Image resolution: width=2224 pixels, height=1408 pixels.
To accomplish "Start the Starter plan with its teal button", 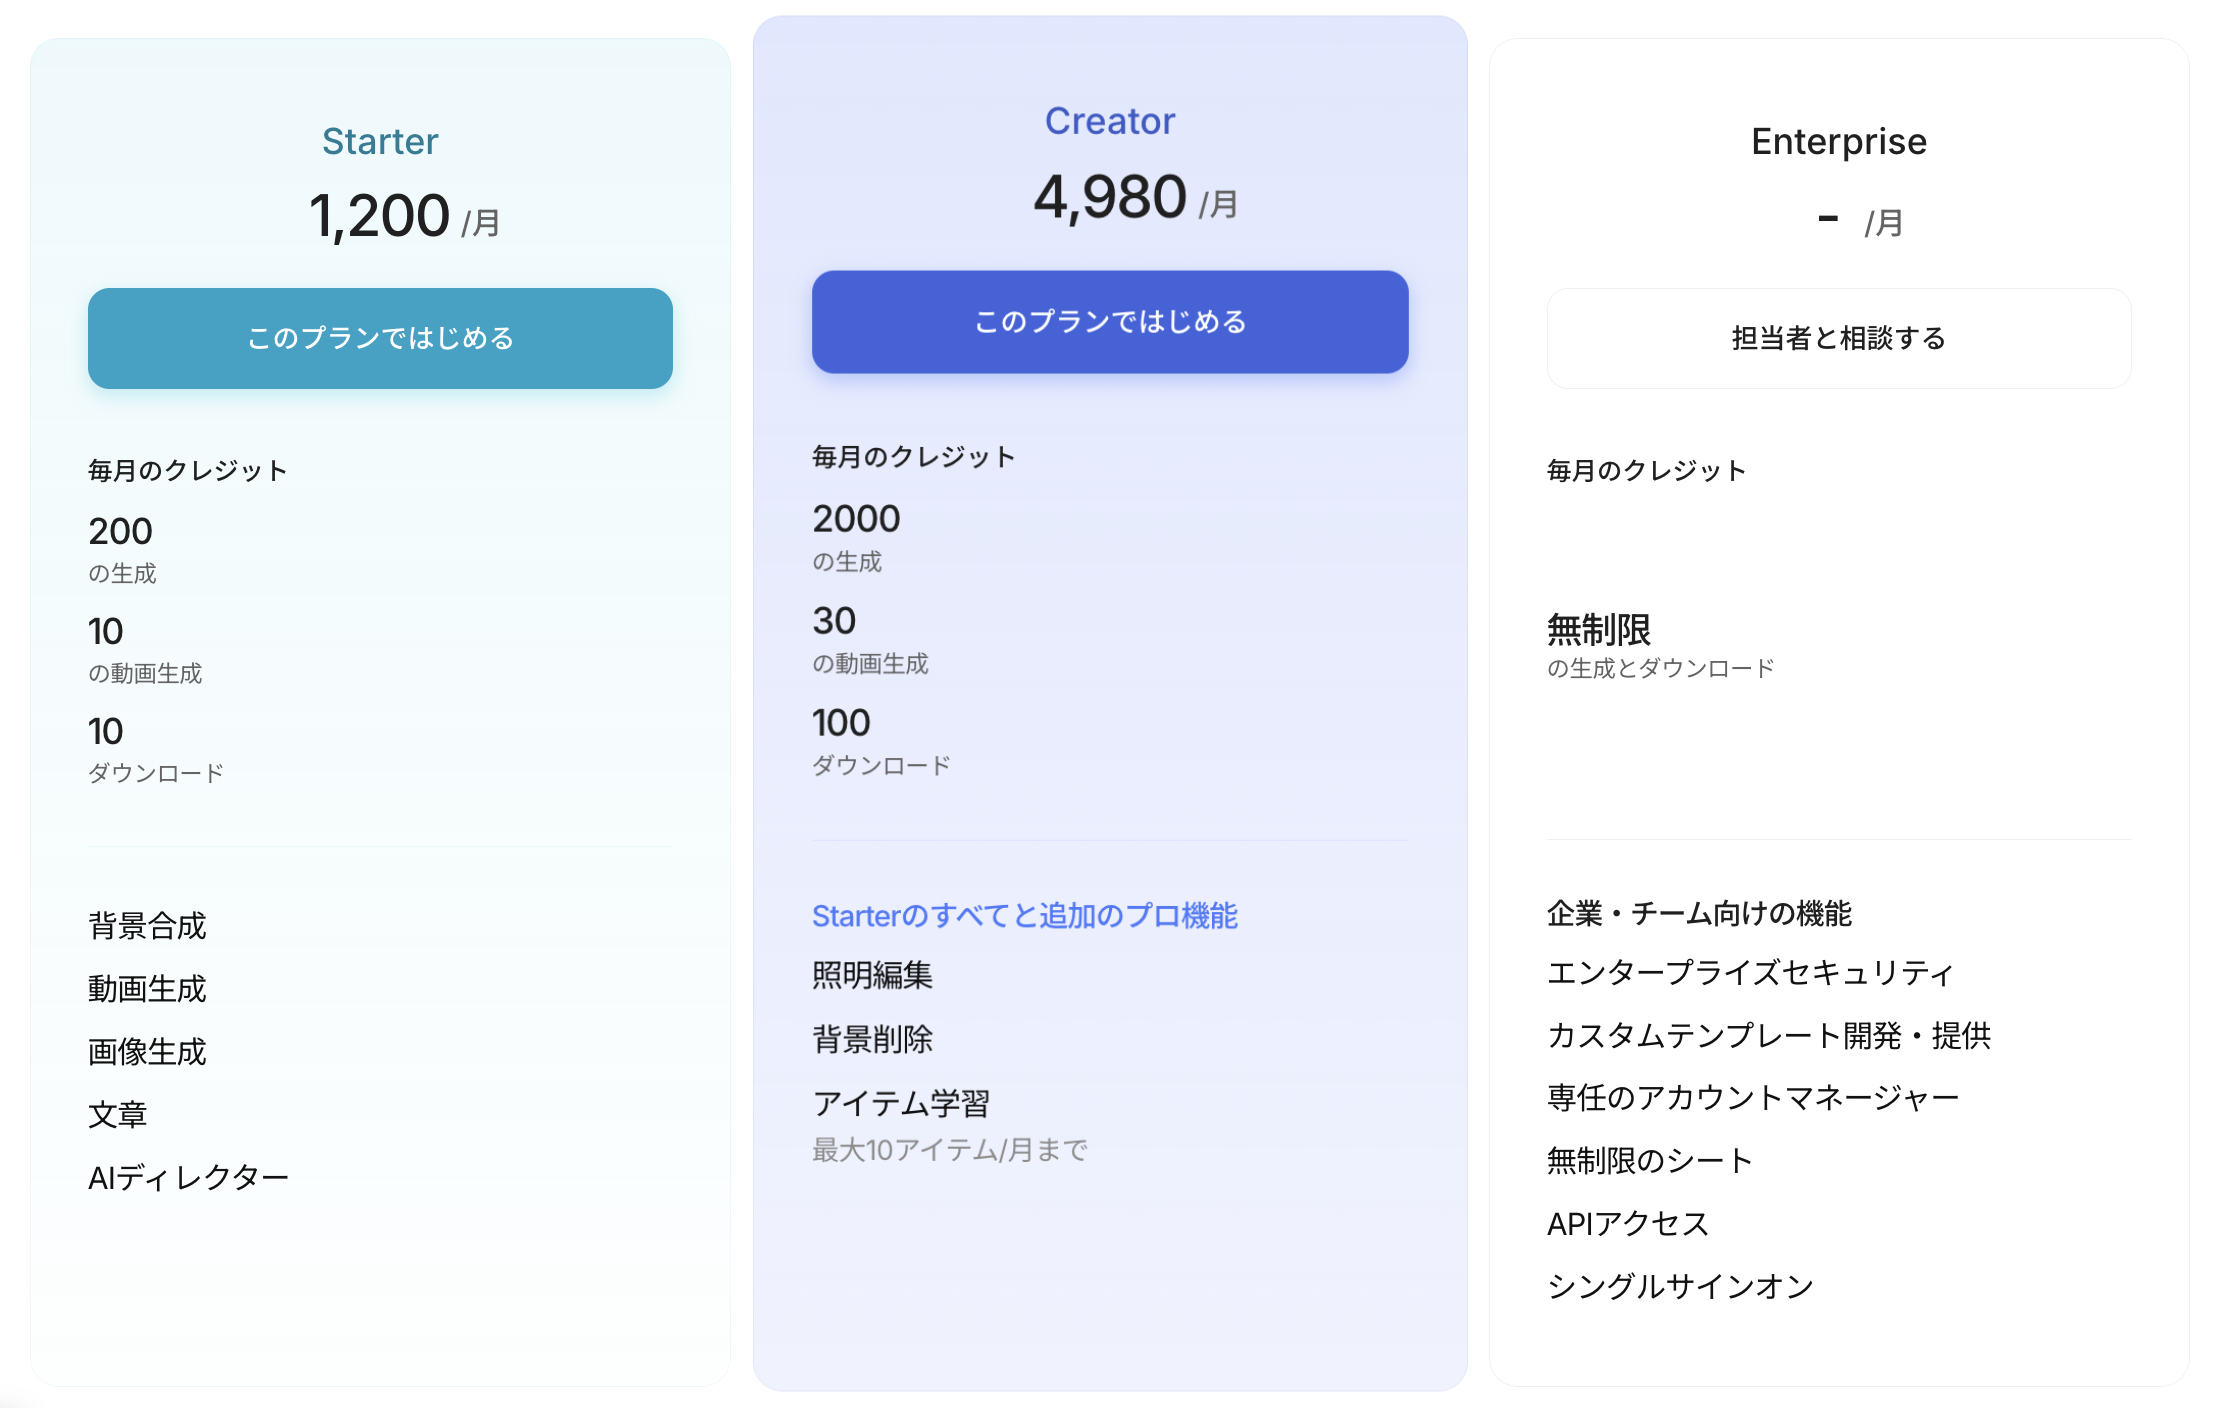I will coord(380,338).
